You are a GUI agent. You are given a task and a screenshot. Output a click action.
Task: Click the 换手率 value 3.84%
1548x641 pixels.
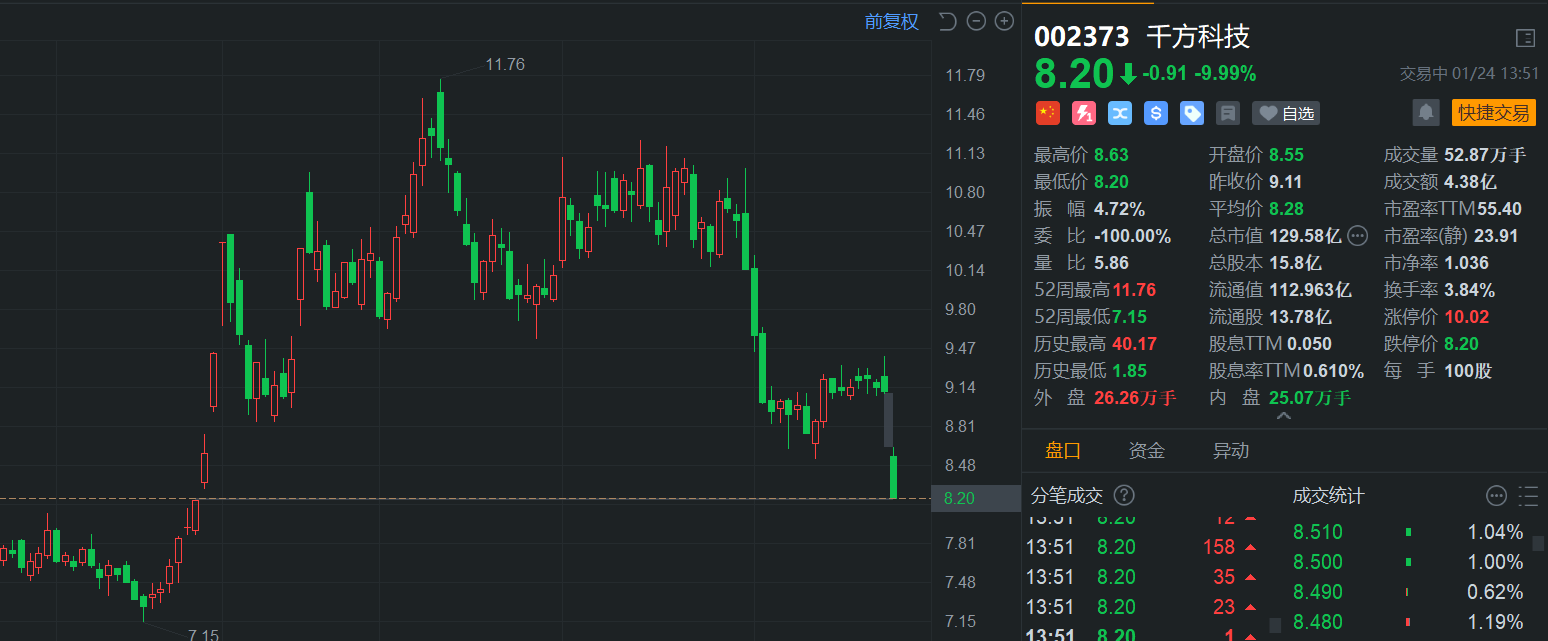1469,290
